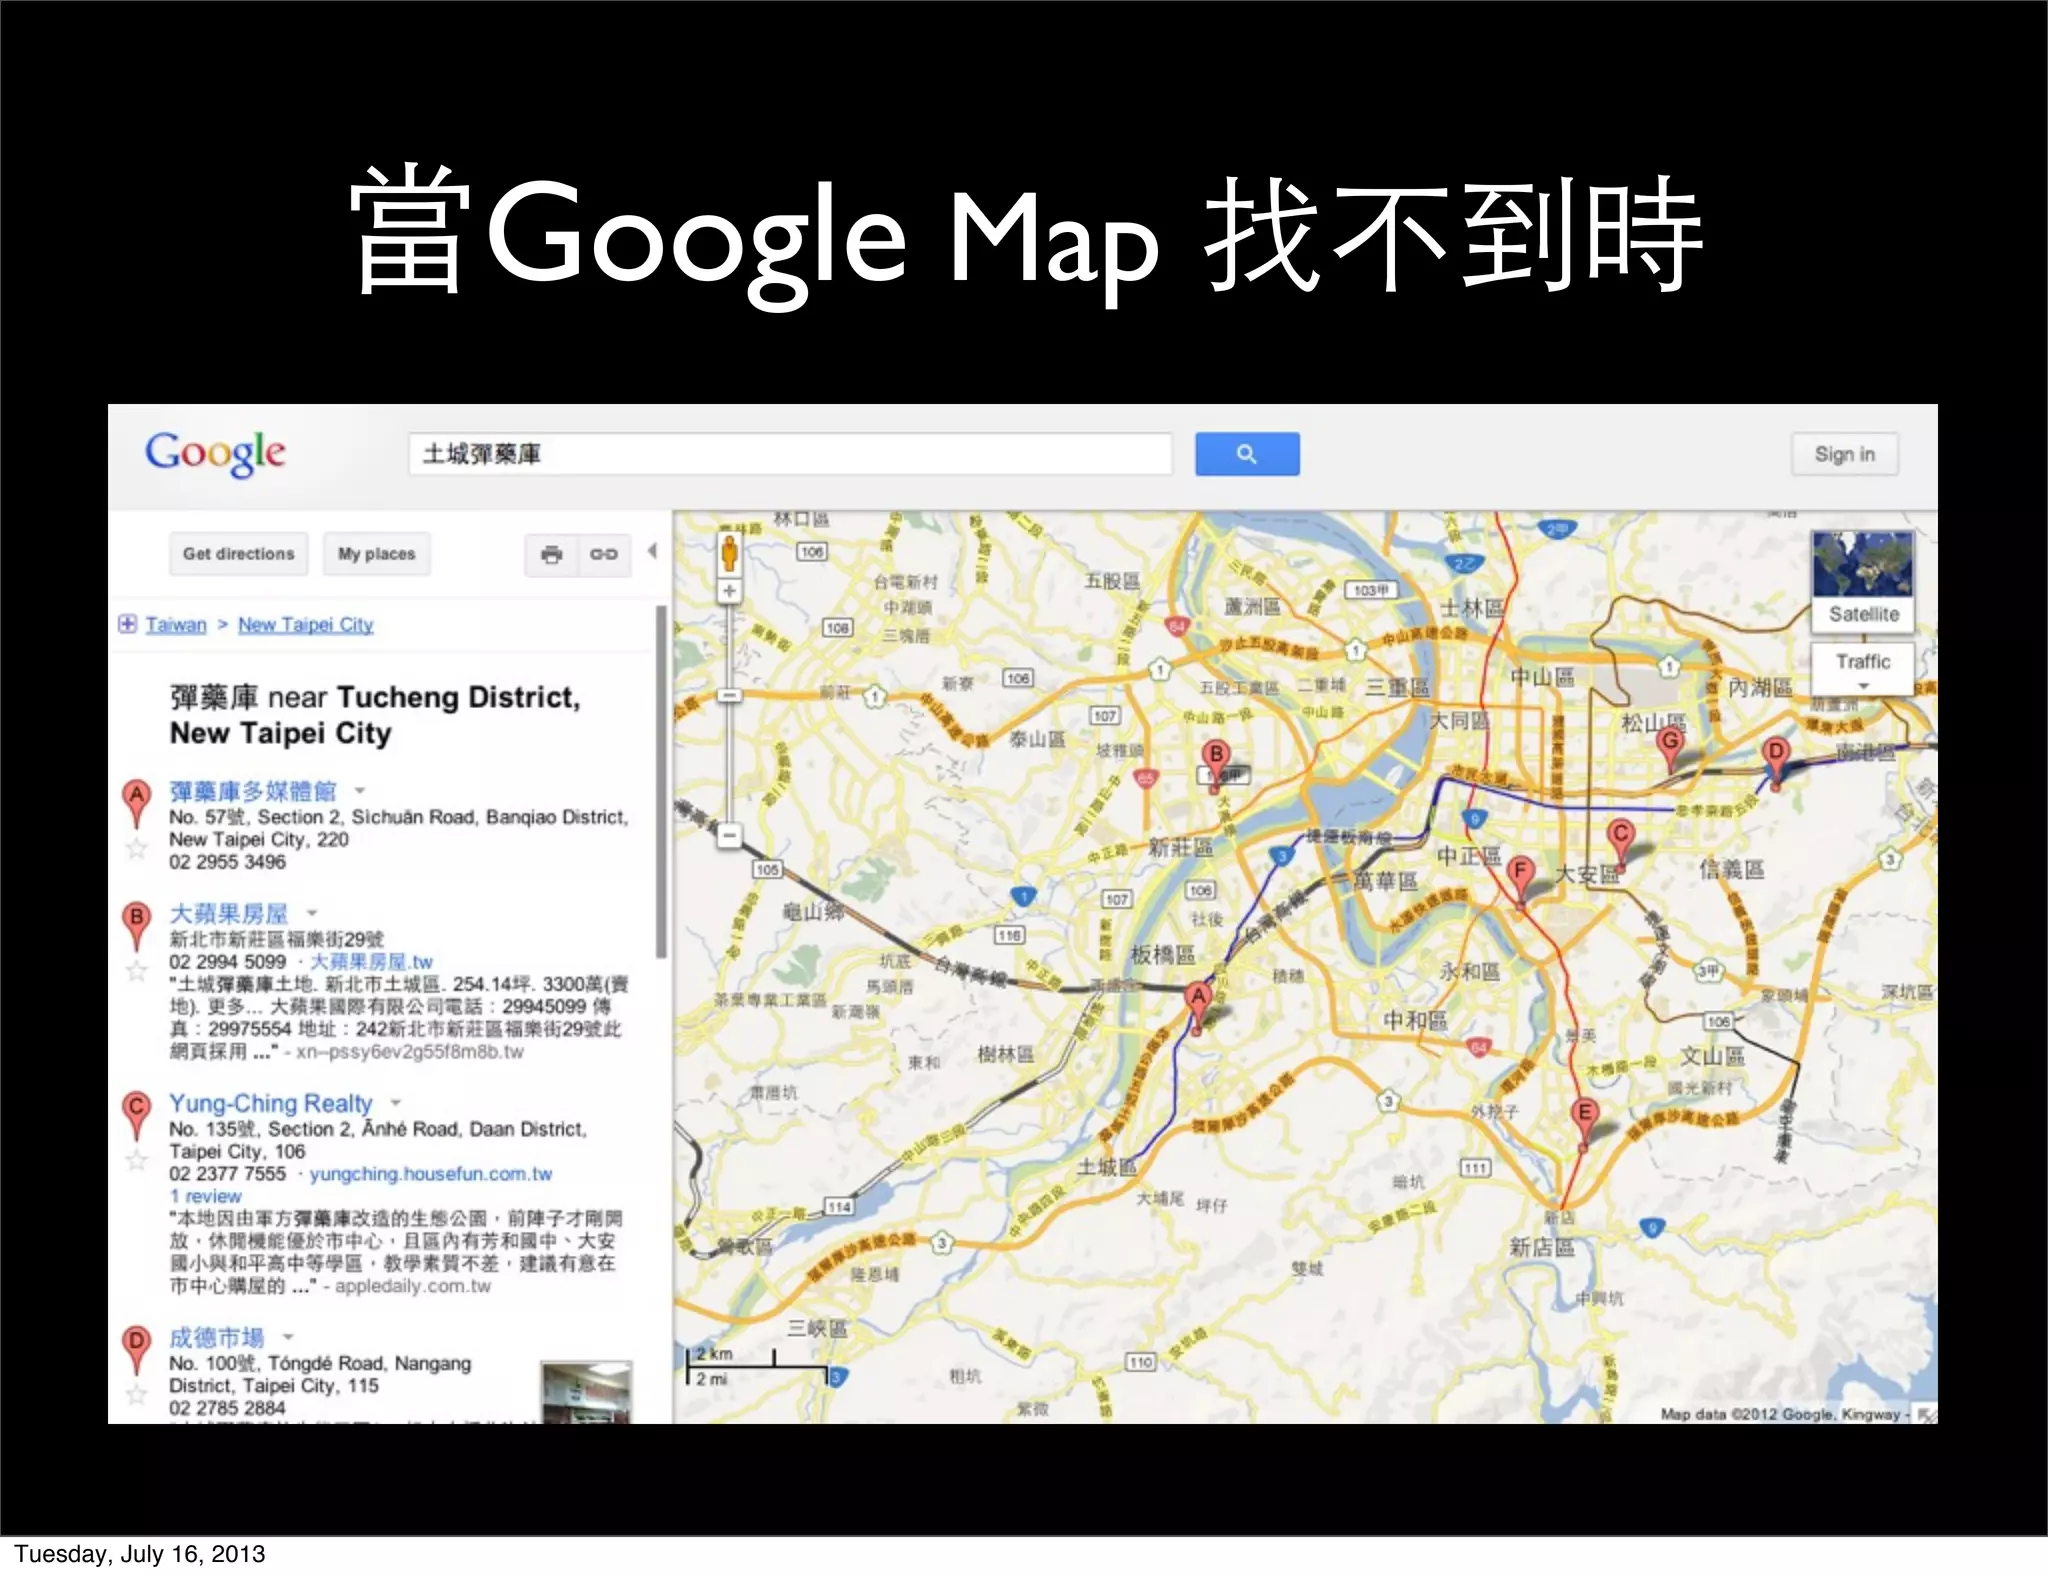The height and width of the screenshot is (1576, 2048).
Task: Click red marker D in the results list
Action: pyautogui.click(x=137, y=1349)
